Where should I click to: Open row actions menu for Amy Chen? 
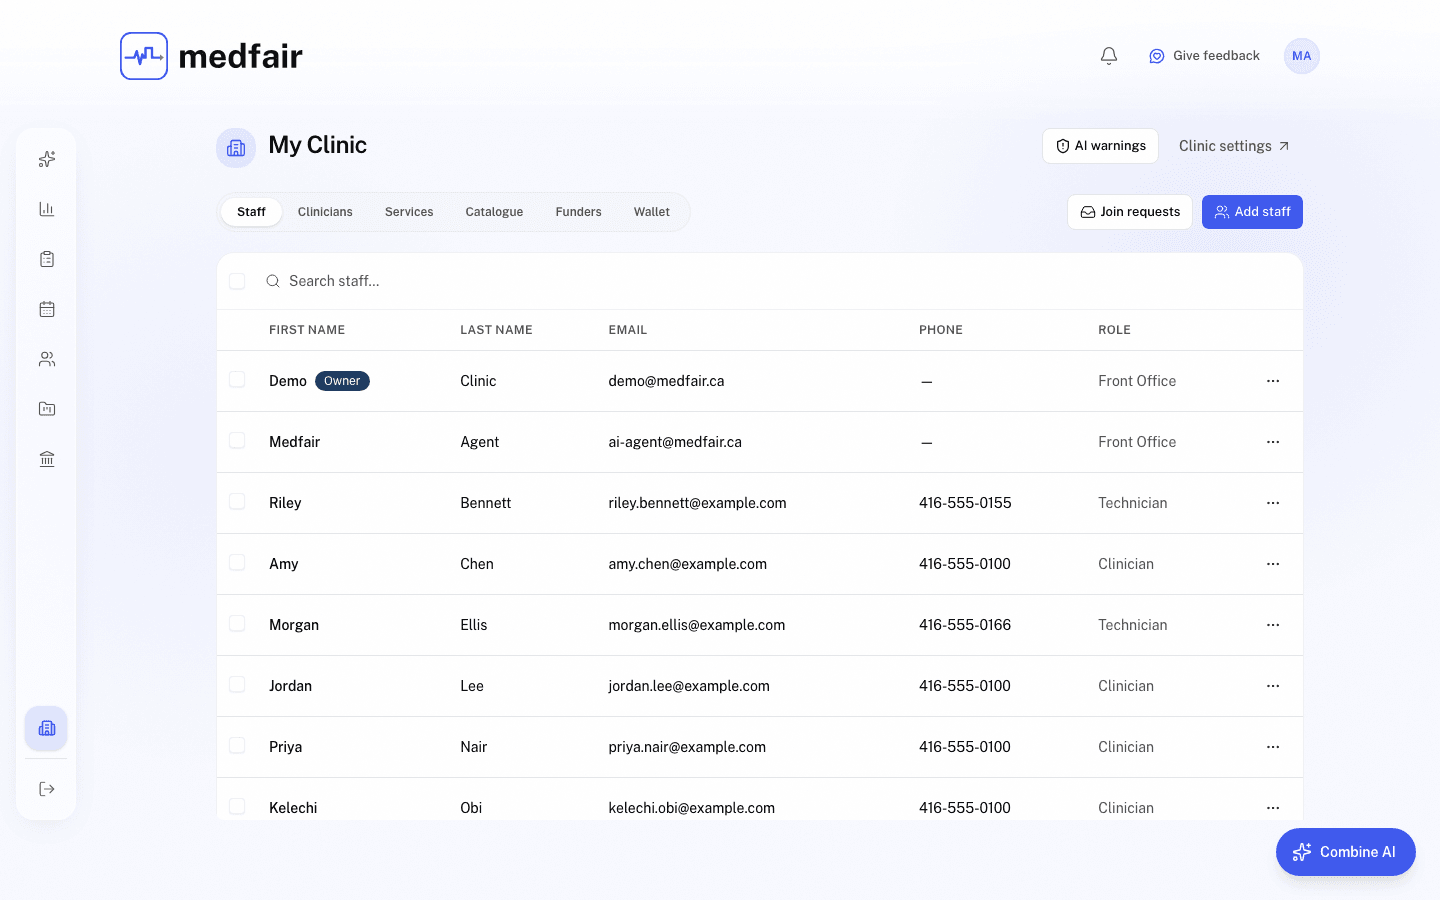pyautogui.click(x=1273, y=564)
